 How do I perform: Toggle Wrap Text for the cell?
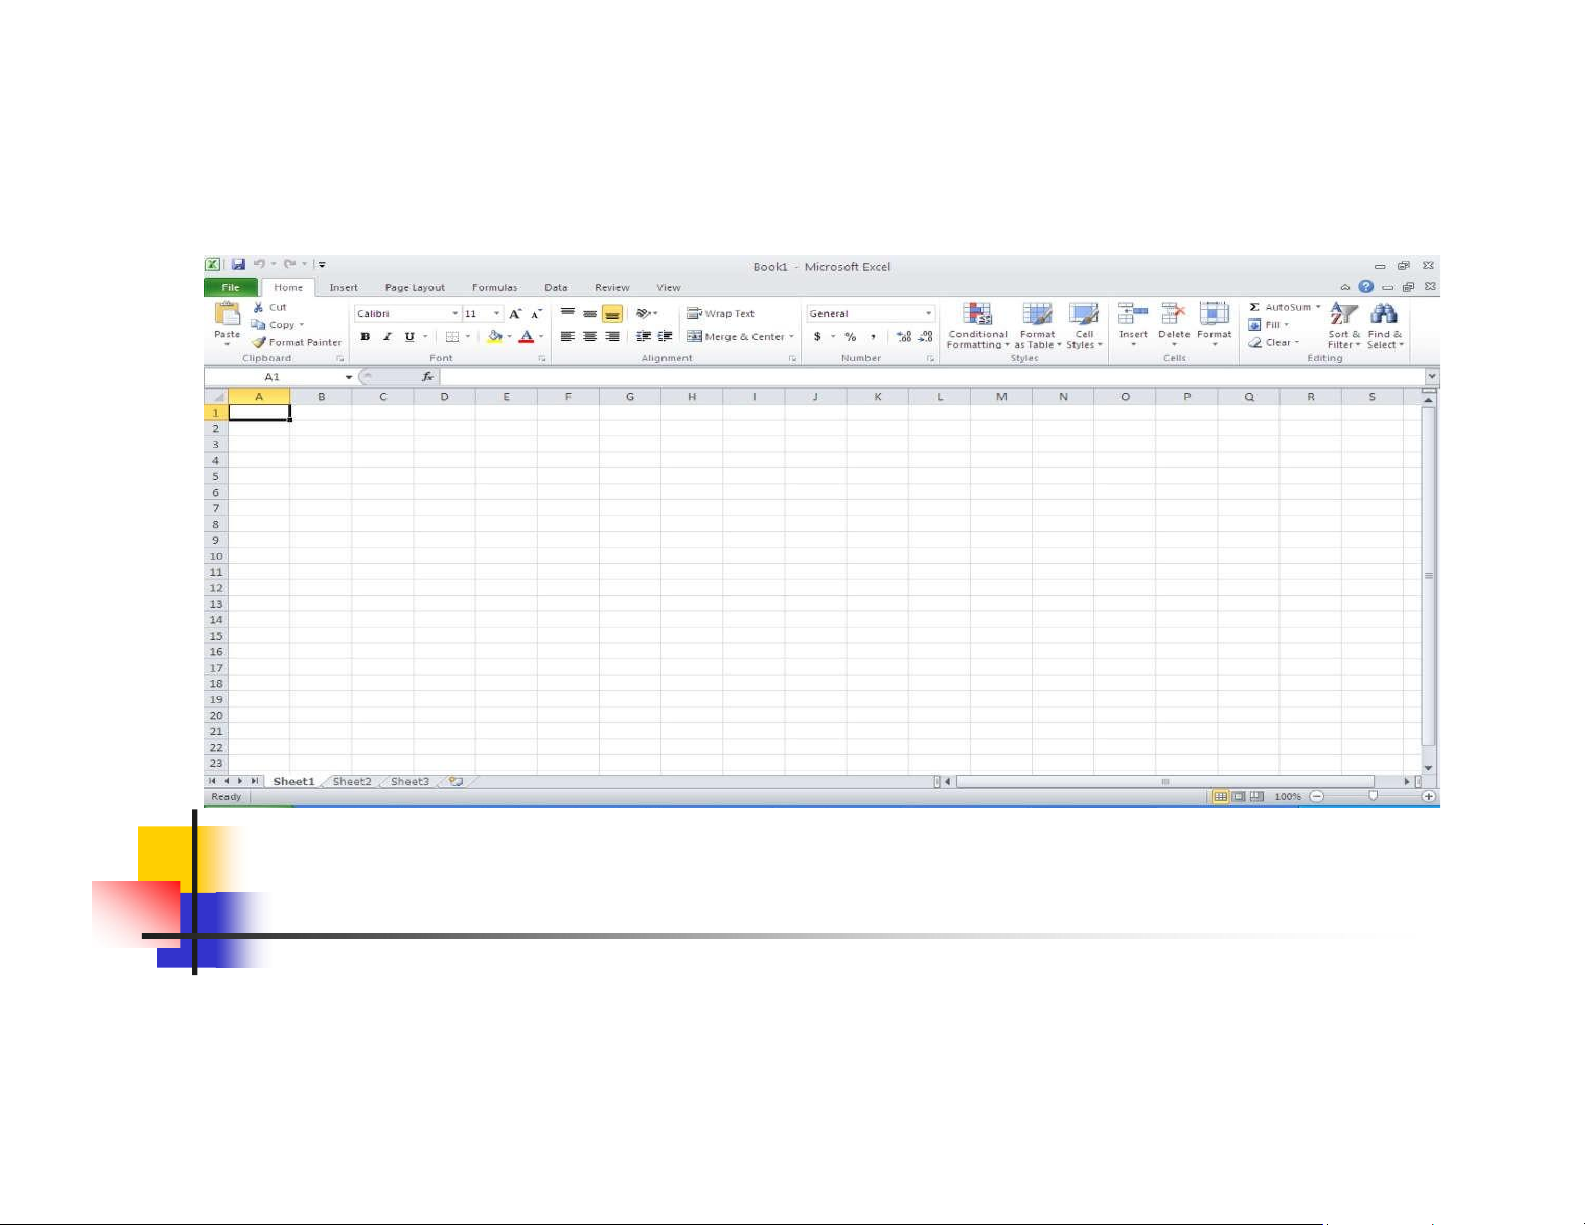pos(721,314)
